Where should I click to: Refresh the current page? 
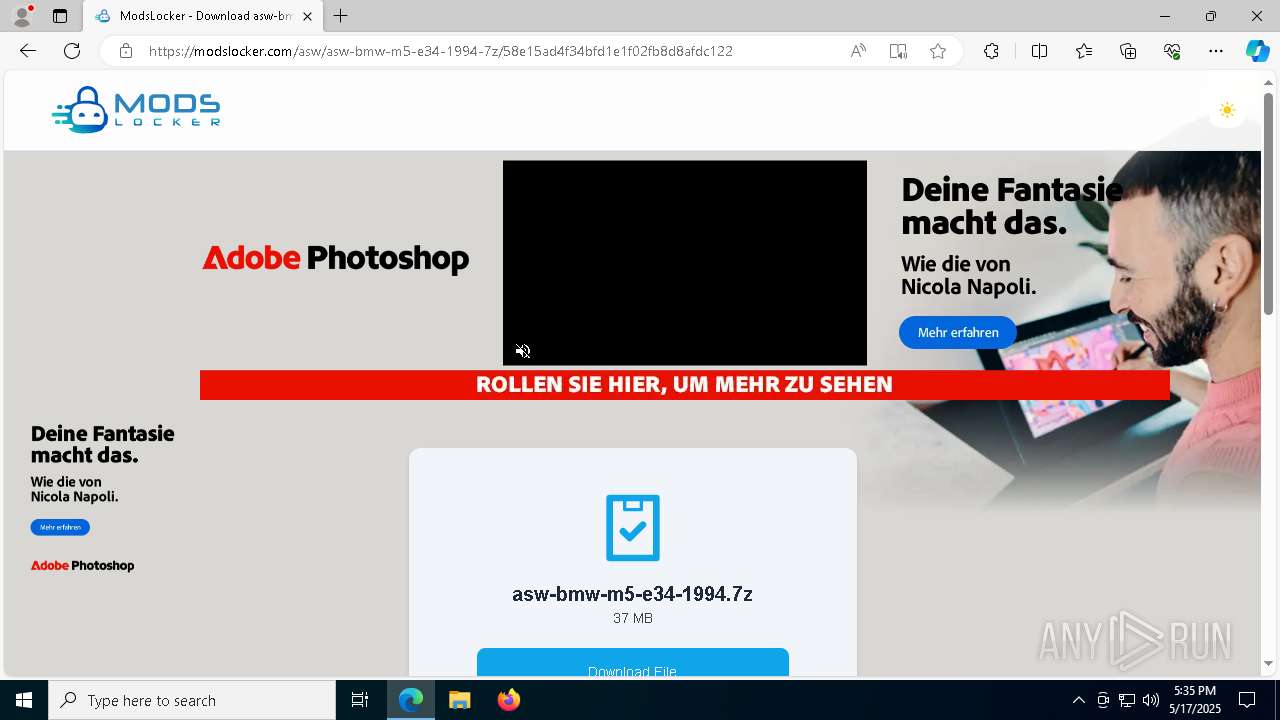click(x=72, y=51)
